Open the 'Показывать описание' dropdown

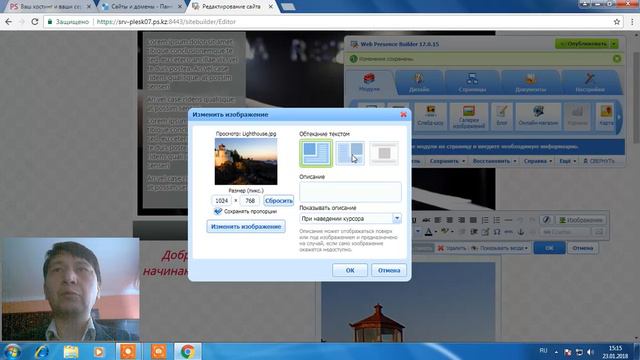click(350, 218)
